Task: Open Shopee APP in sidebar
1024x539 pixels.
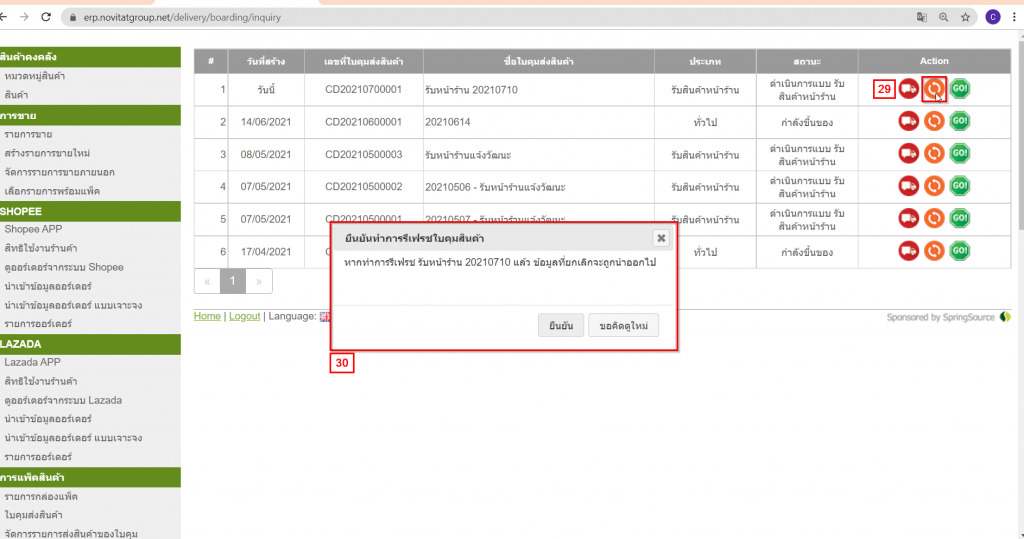Action: coord(33,229)
